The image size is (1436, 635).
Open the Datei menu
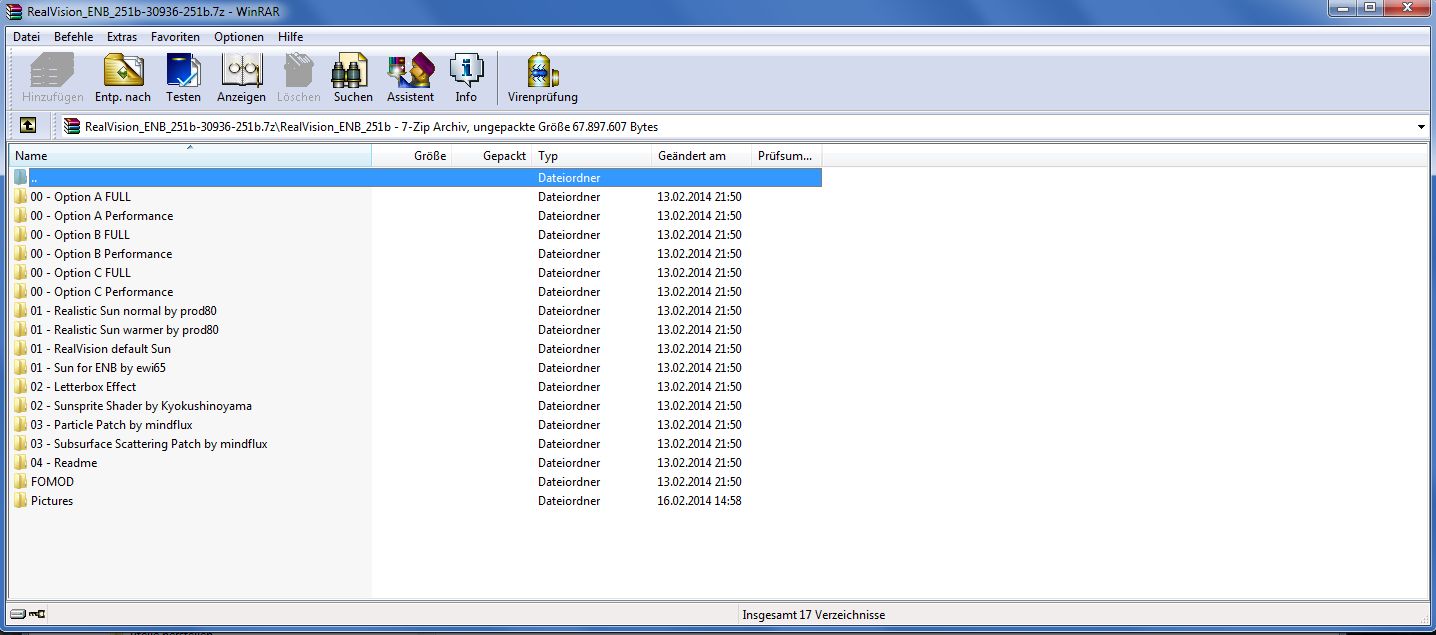[x=27, y=37]
